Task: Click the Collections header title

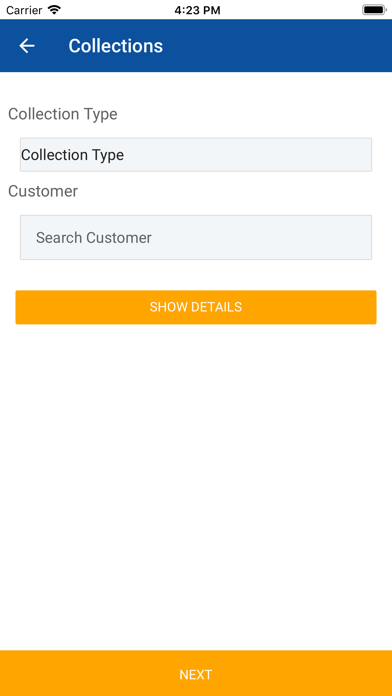Action: [x=116, y=46]
